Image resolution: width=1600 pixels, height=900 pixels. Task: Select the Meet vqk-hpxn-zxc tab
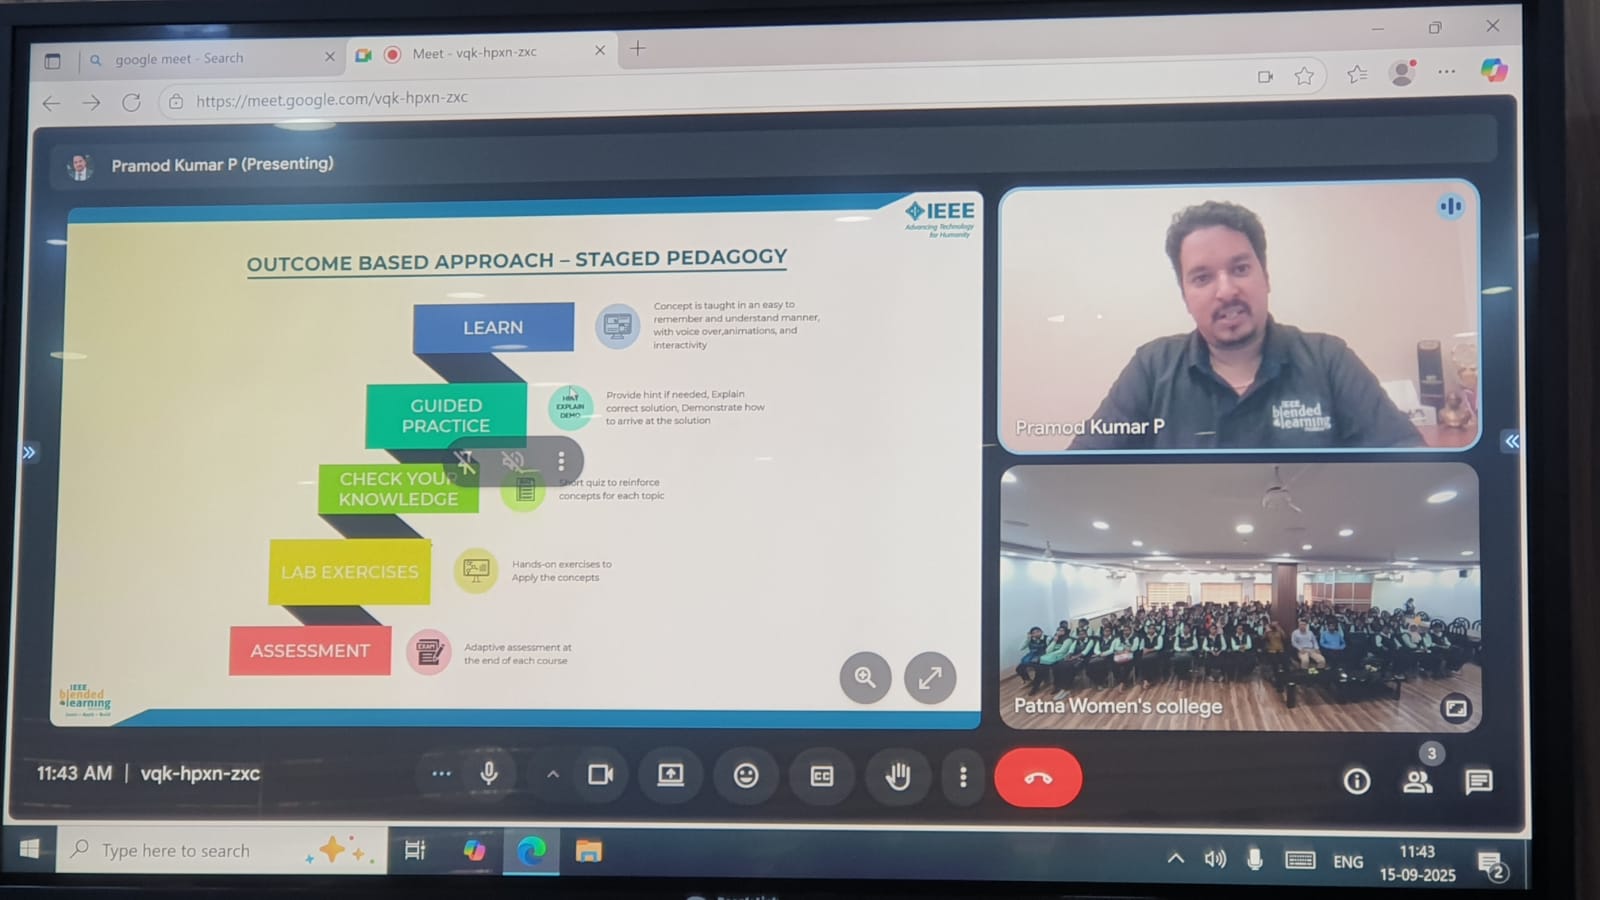click(x=475, y=53)
